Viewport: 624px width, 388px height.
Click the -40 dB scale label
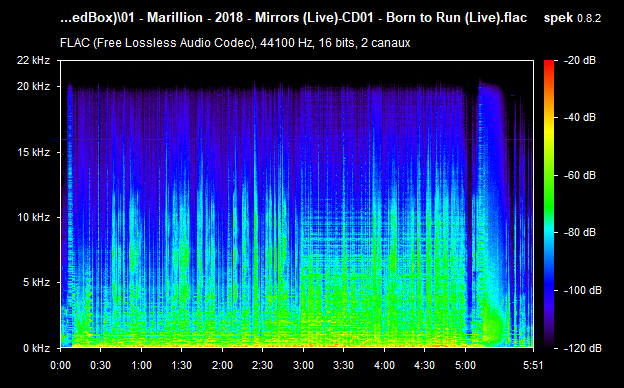(x=580, y=117)
